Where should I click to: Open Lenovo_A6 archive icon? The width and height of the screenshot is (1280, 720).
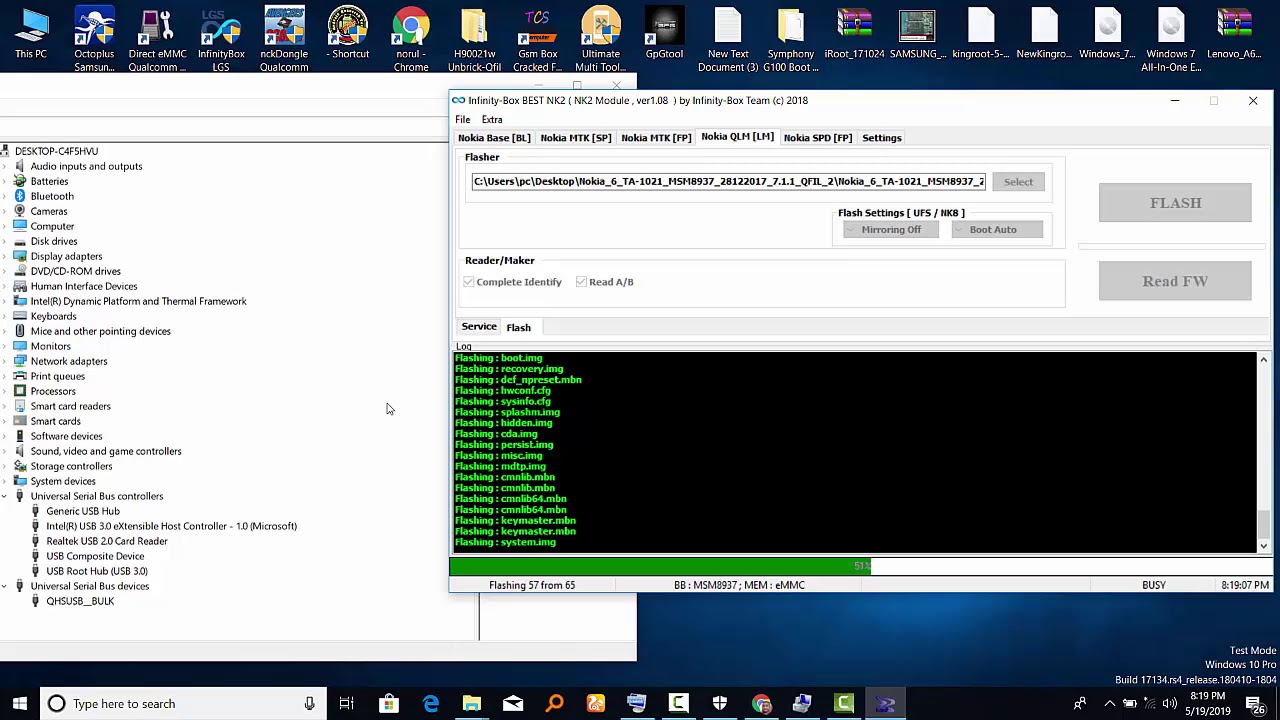(x=1234, y=34)
